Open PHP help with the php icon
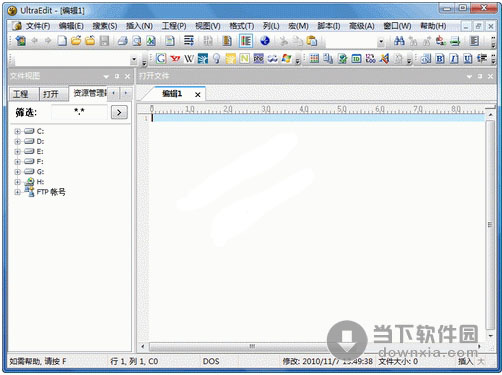Screen dimensions: 502x375 point(258,59)
